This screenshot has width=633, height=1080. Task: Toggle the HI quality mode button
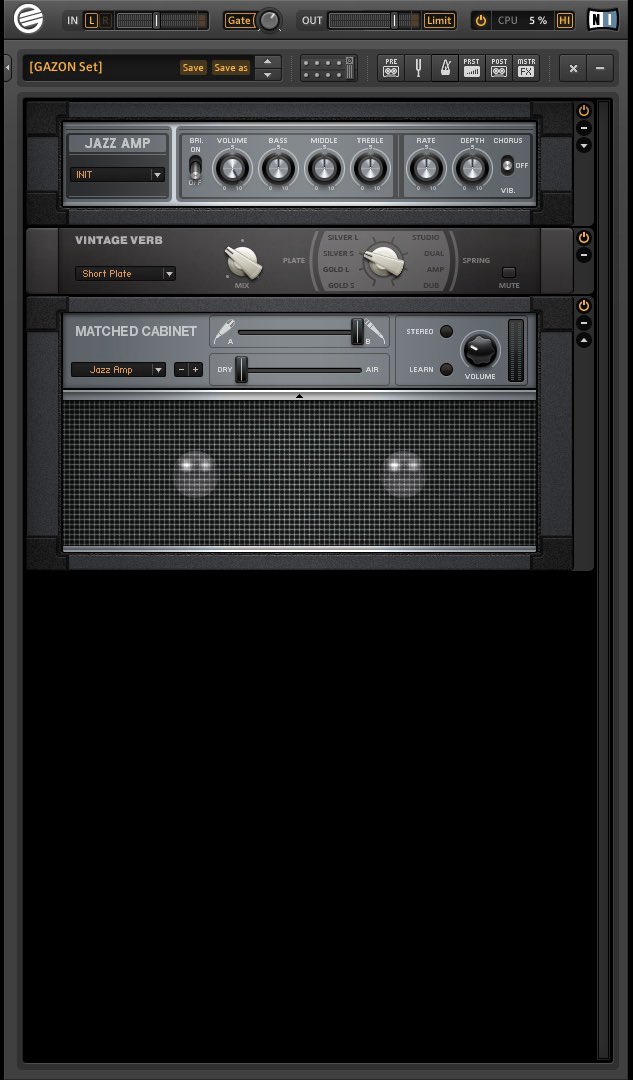click(x=565, y=21)
